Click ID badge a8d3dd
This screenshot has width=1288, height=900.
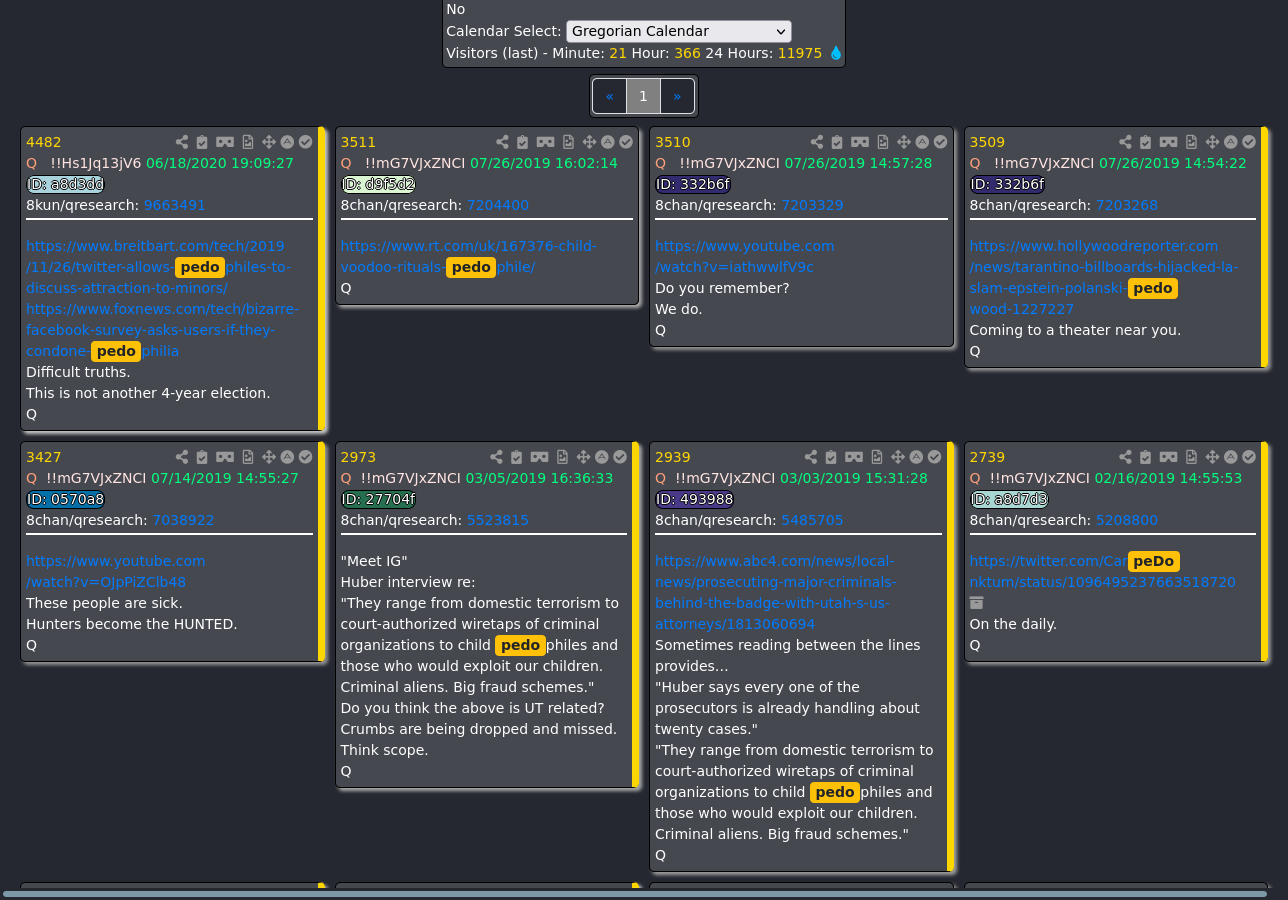65,184
